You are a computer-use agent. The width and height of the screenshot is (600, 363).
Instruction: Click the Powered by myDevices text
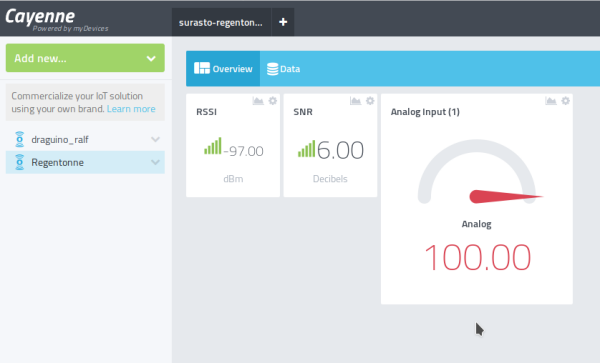70,29
